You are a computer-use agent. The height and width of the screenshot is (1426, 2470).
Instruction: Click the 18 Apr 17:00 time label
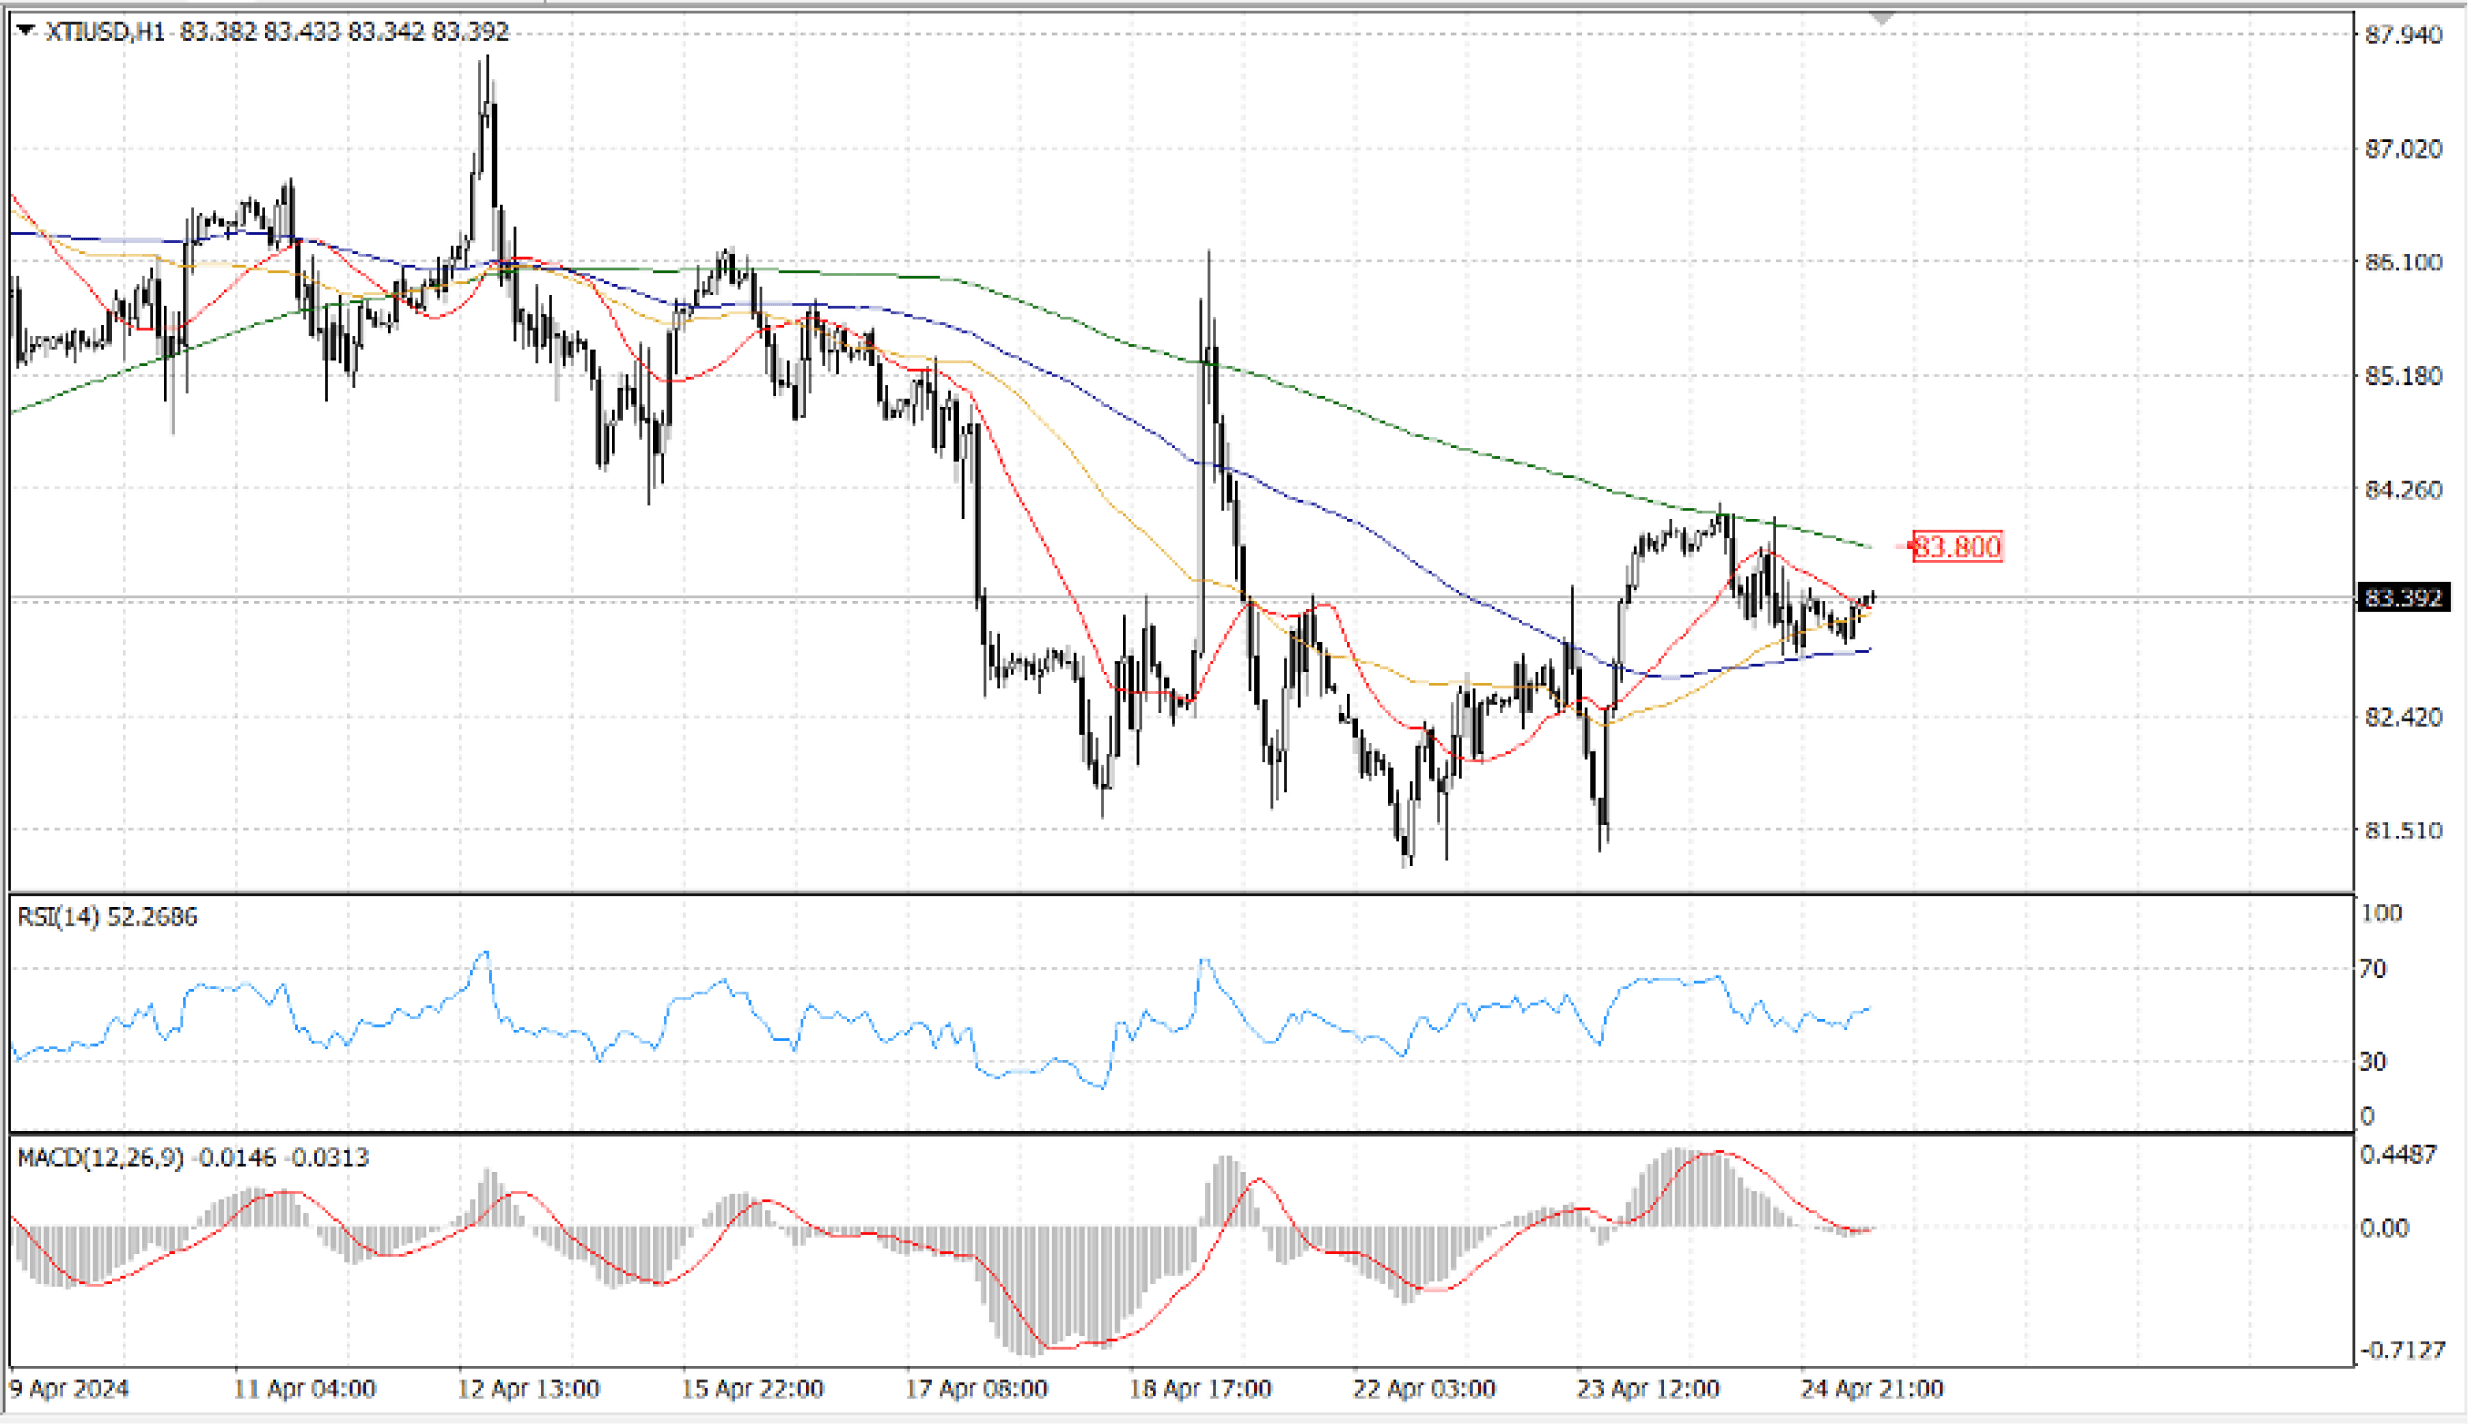pos(1200,1389)
